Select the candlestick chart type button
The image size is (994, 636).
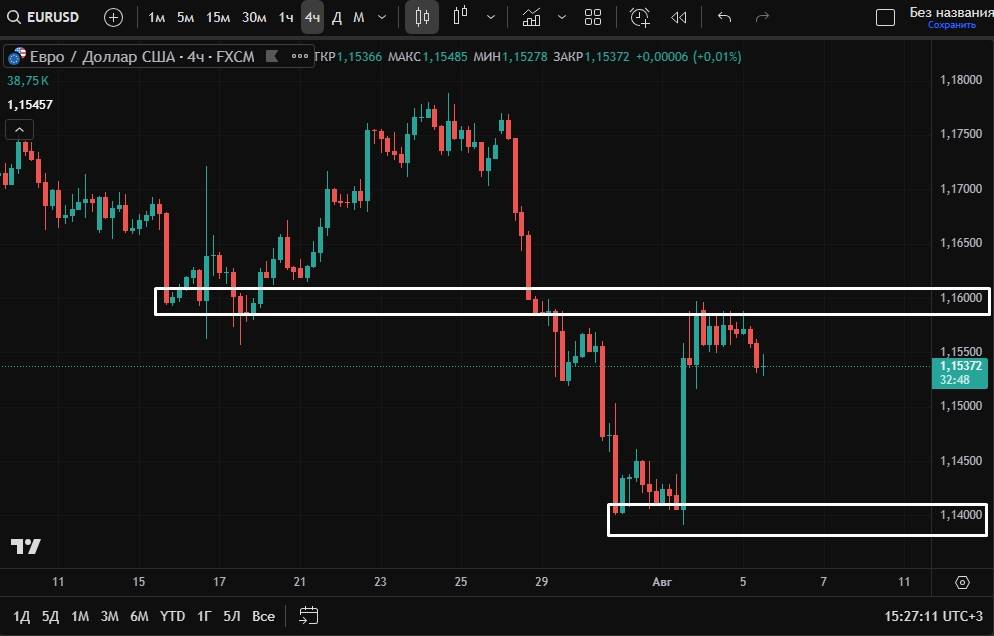422,17
